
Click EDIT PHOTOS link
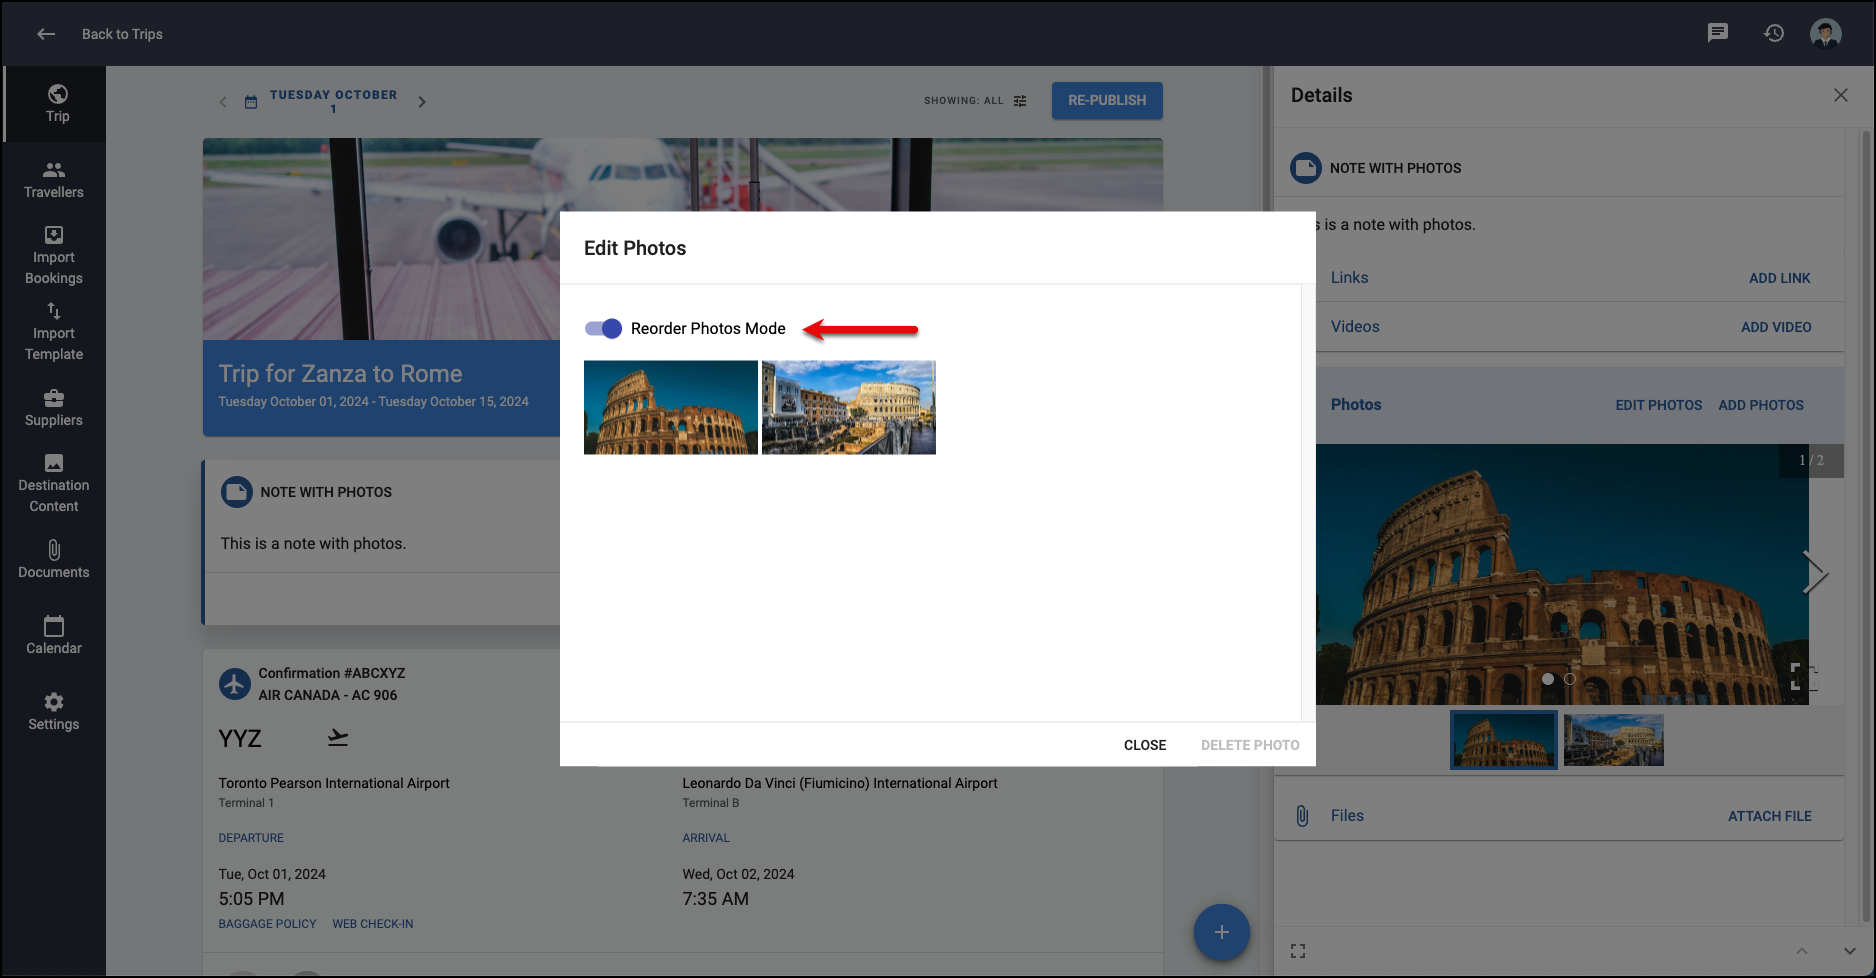point(1659,405)
